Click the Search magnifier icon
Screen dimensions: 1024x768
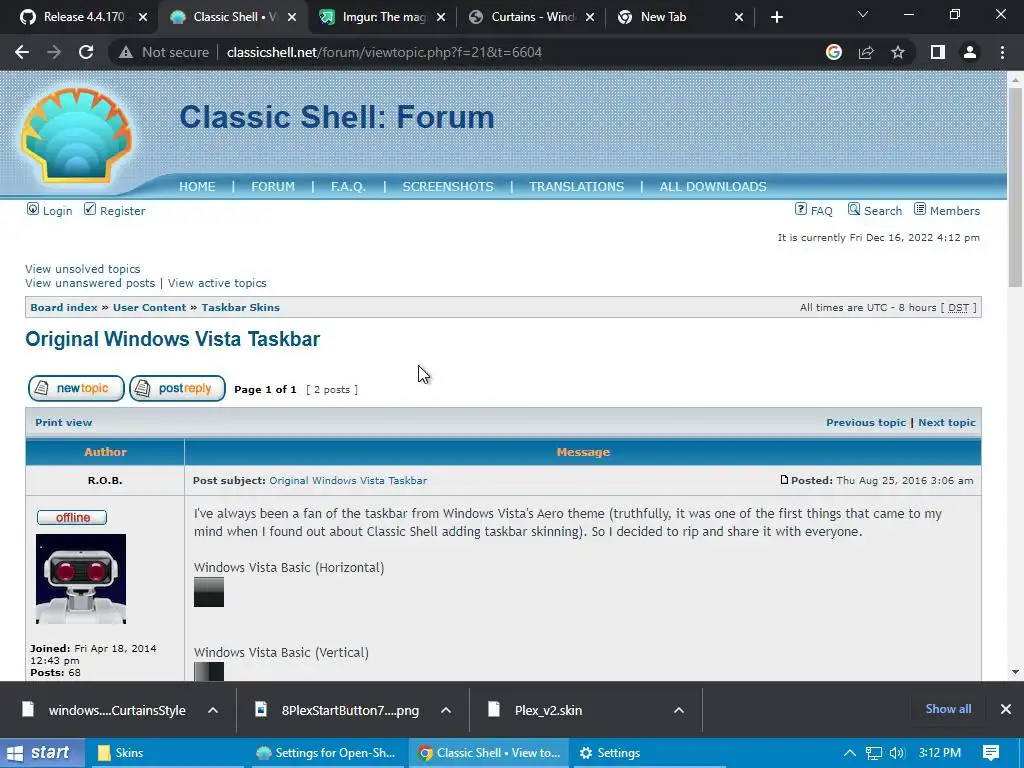click(x=854, y=209)
